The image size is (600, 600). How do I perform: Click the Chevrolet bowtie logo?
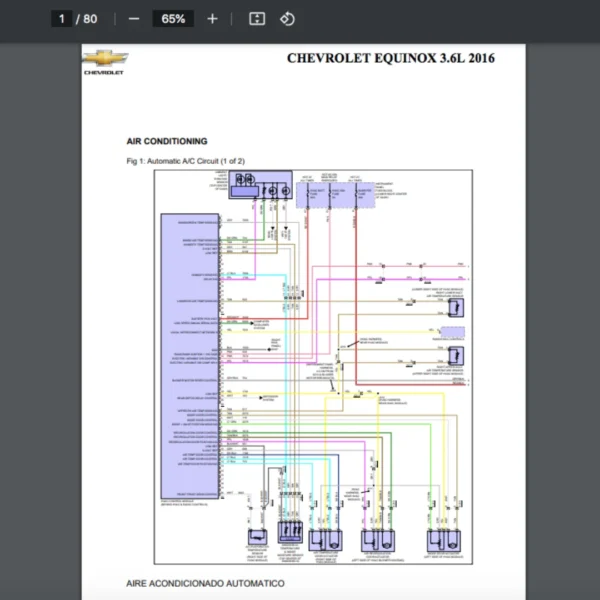[x=103, y=62]
